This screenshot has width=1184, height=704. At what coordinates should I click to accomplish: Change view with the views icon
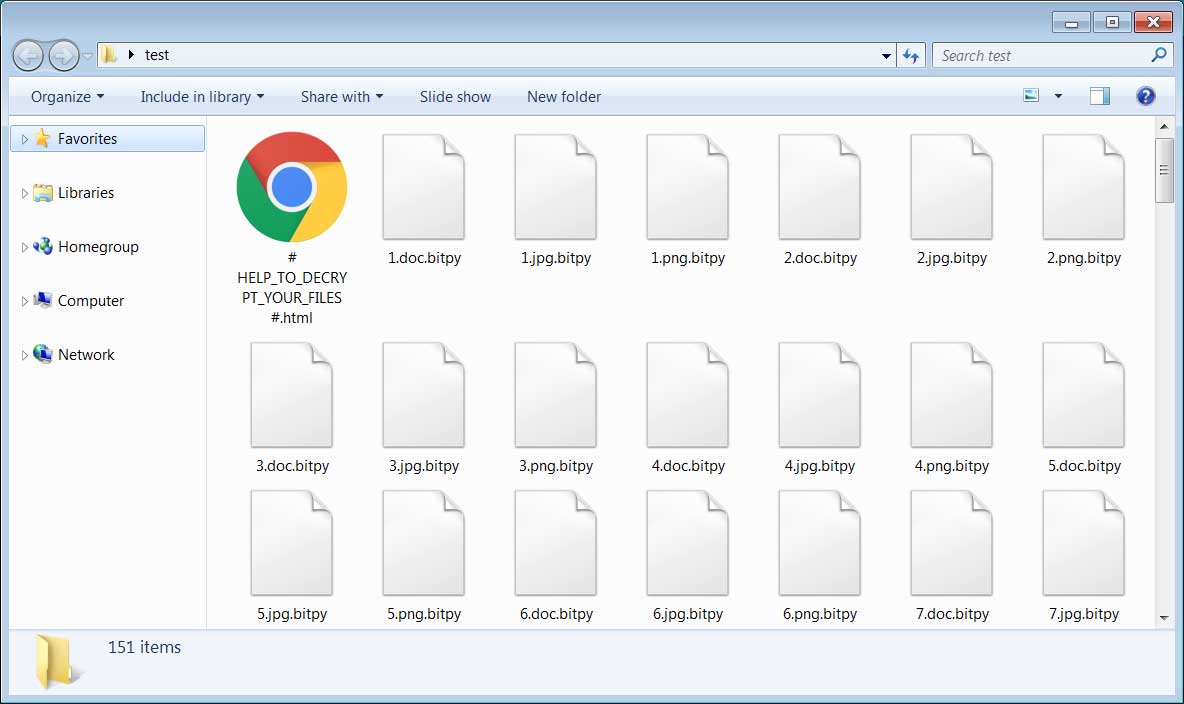click(x=1031, y=95)
